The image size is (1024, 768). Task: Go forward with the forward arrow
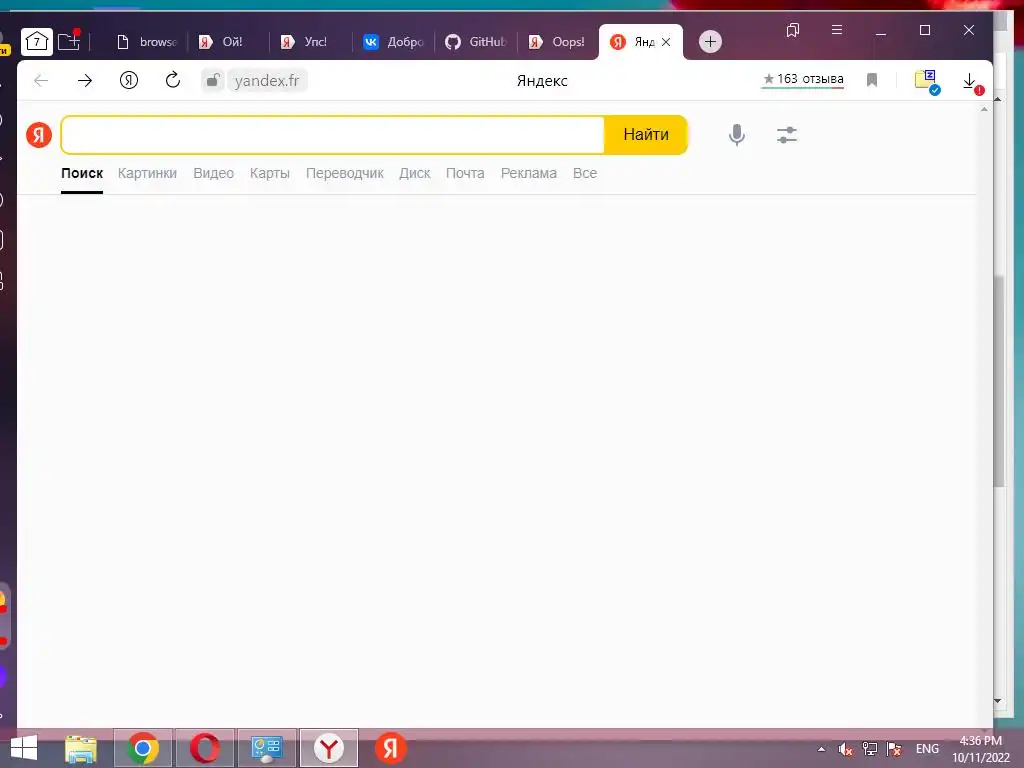[85, 80]
